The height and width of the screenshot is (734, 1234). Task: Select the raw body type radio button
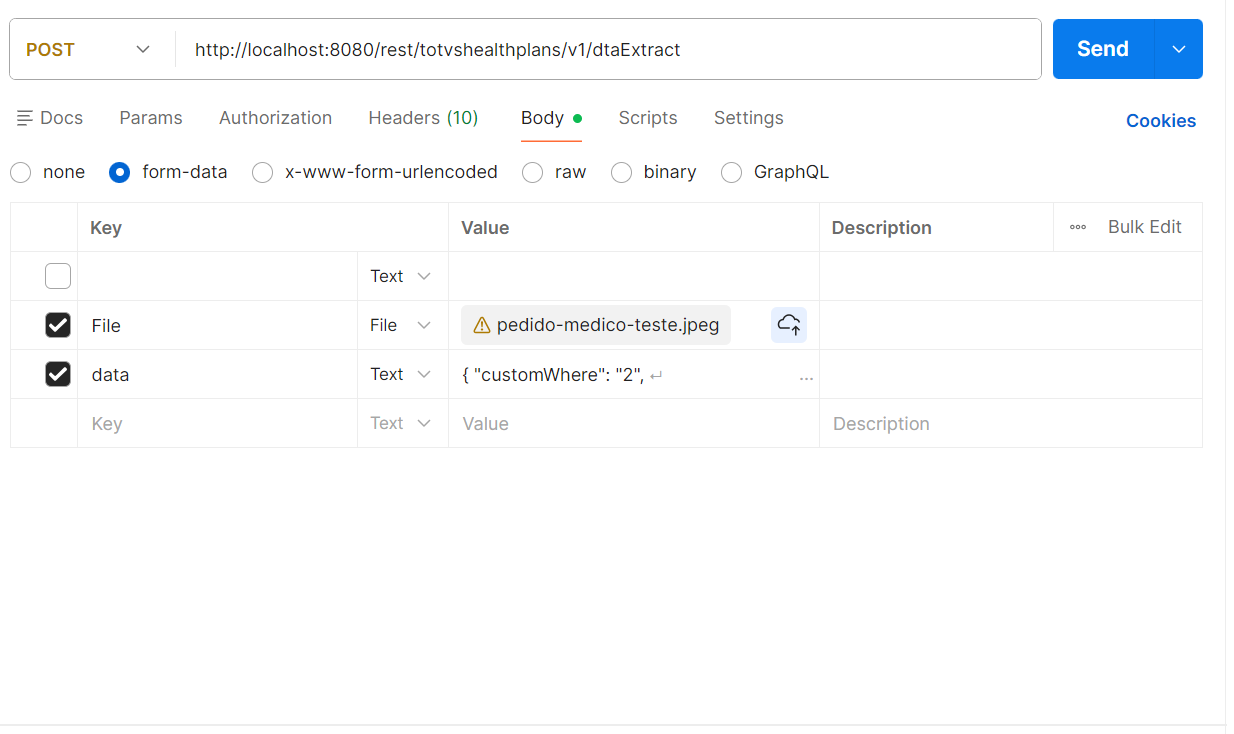534,172
